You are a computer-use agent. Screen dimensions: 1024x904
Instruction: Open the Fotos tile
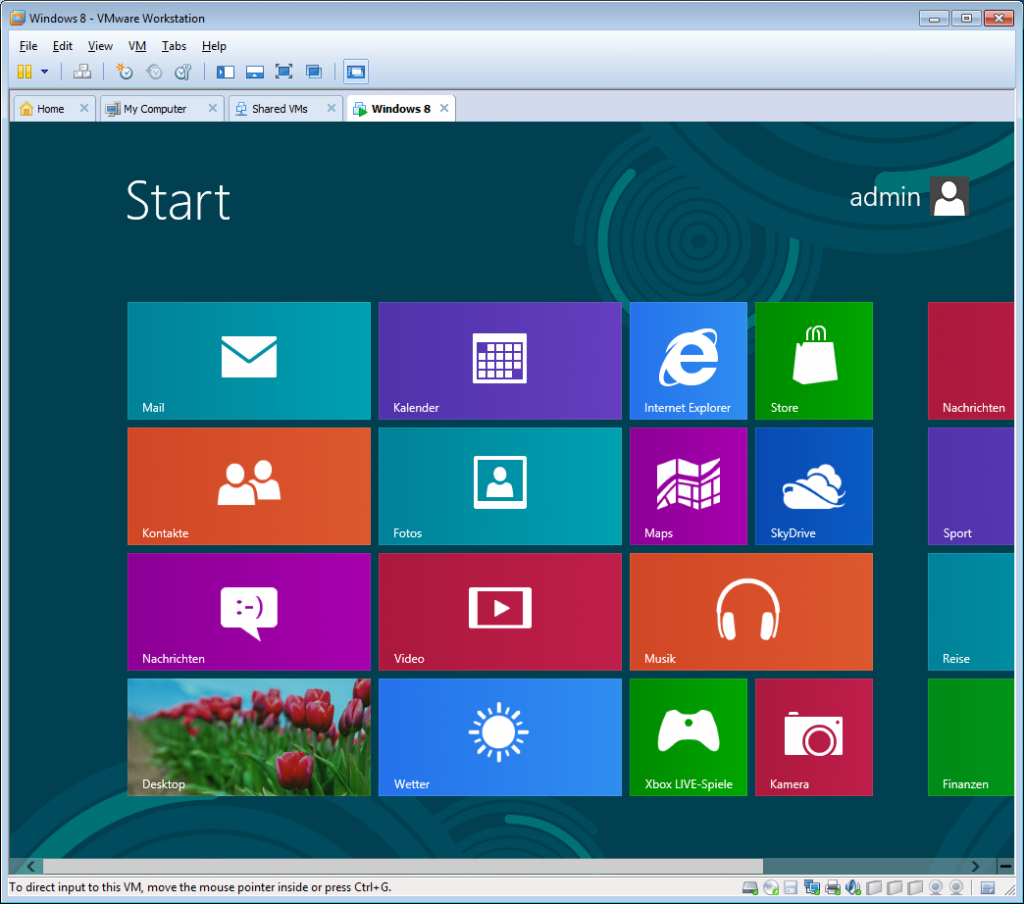pyautogui.click(x=500, y=486)
